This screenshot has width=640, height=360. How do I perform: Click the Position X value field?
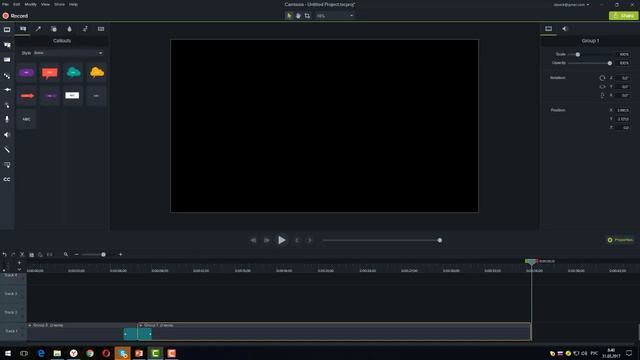point(623,110)
